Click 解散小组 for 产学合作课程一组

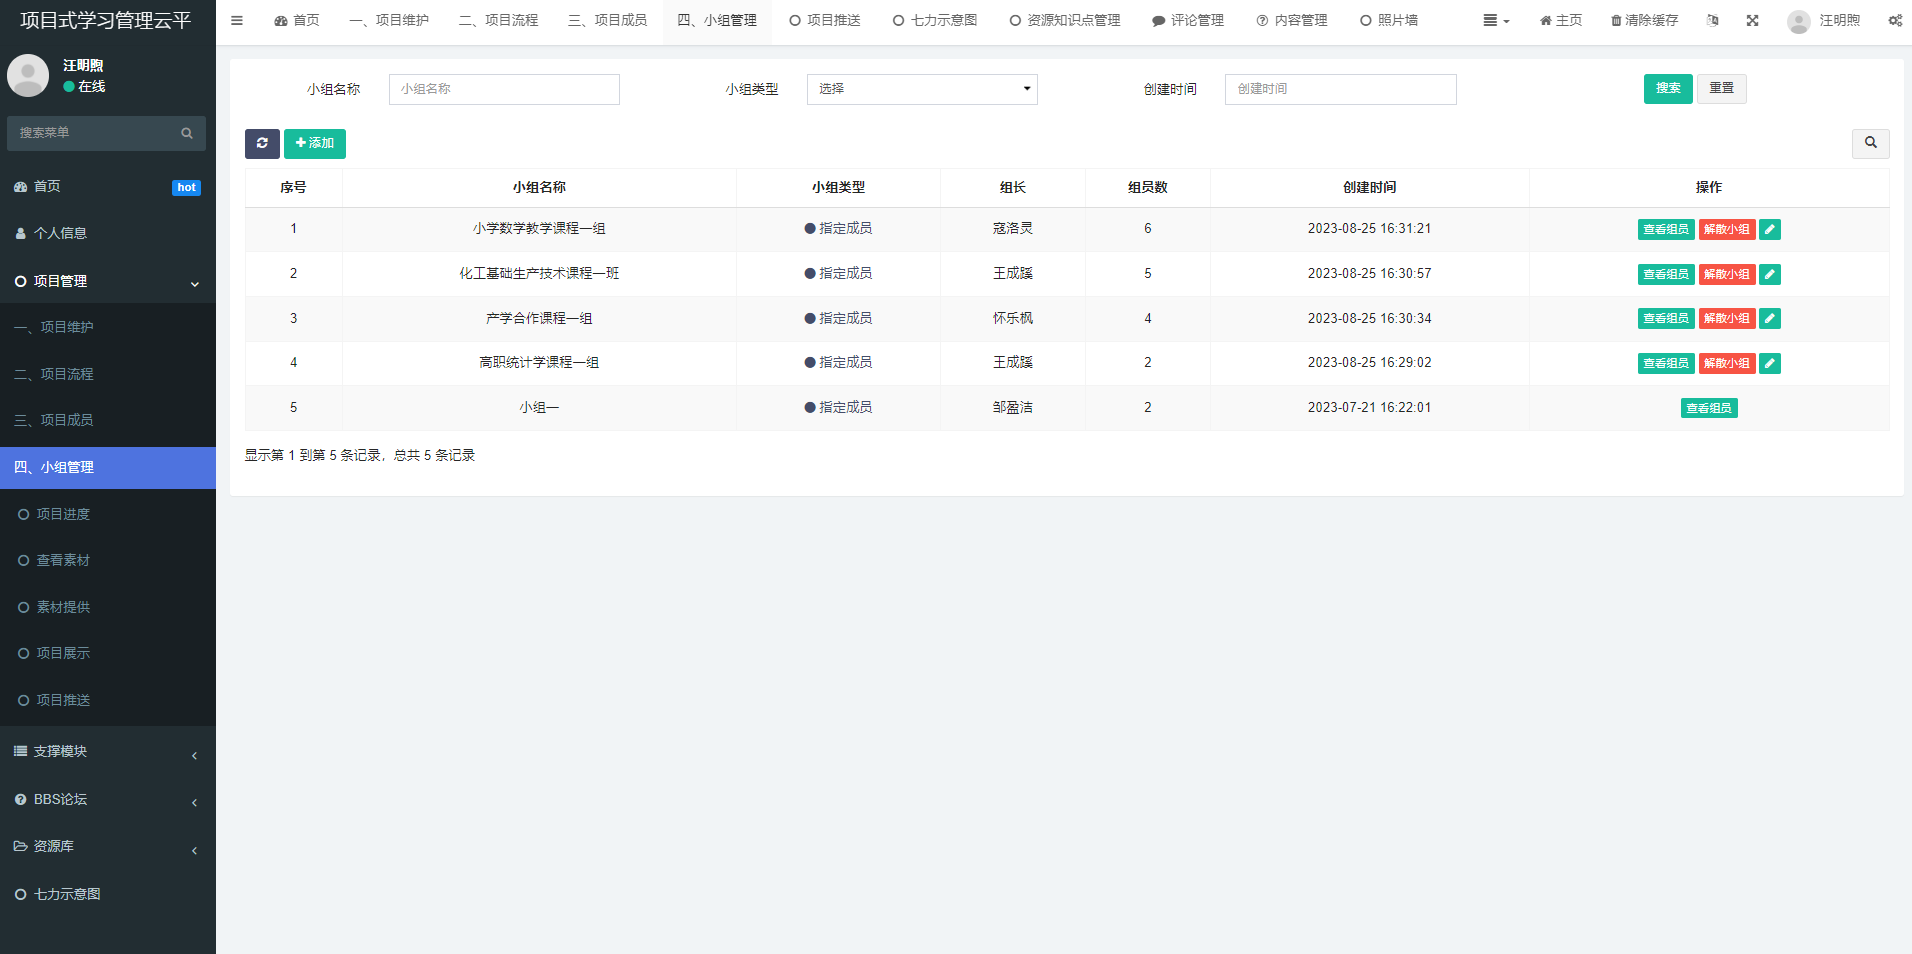coord(1726,319)
